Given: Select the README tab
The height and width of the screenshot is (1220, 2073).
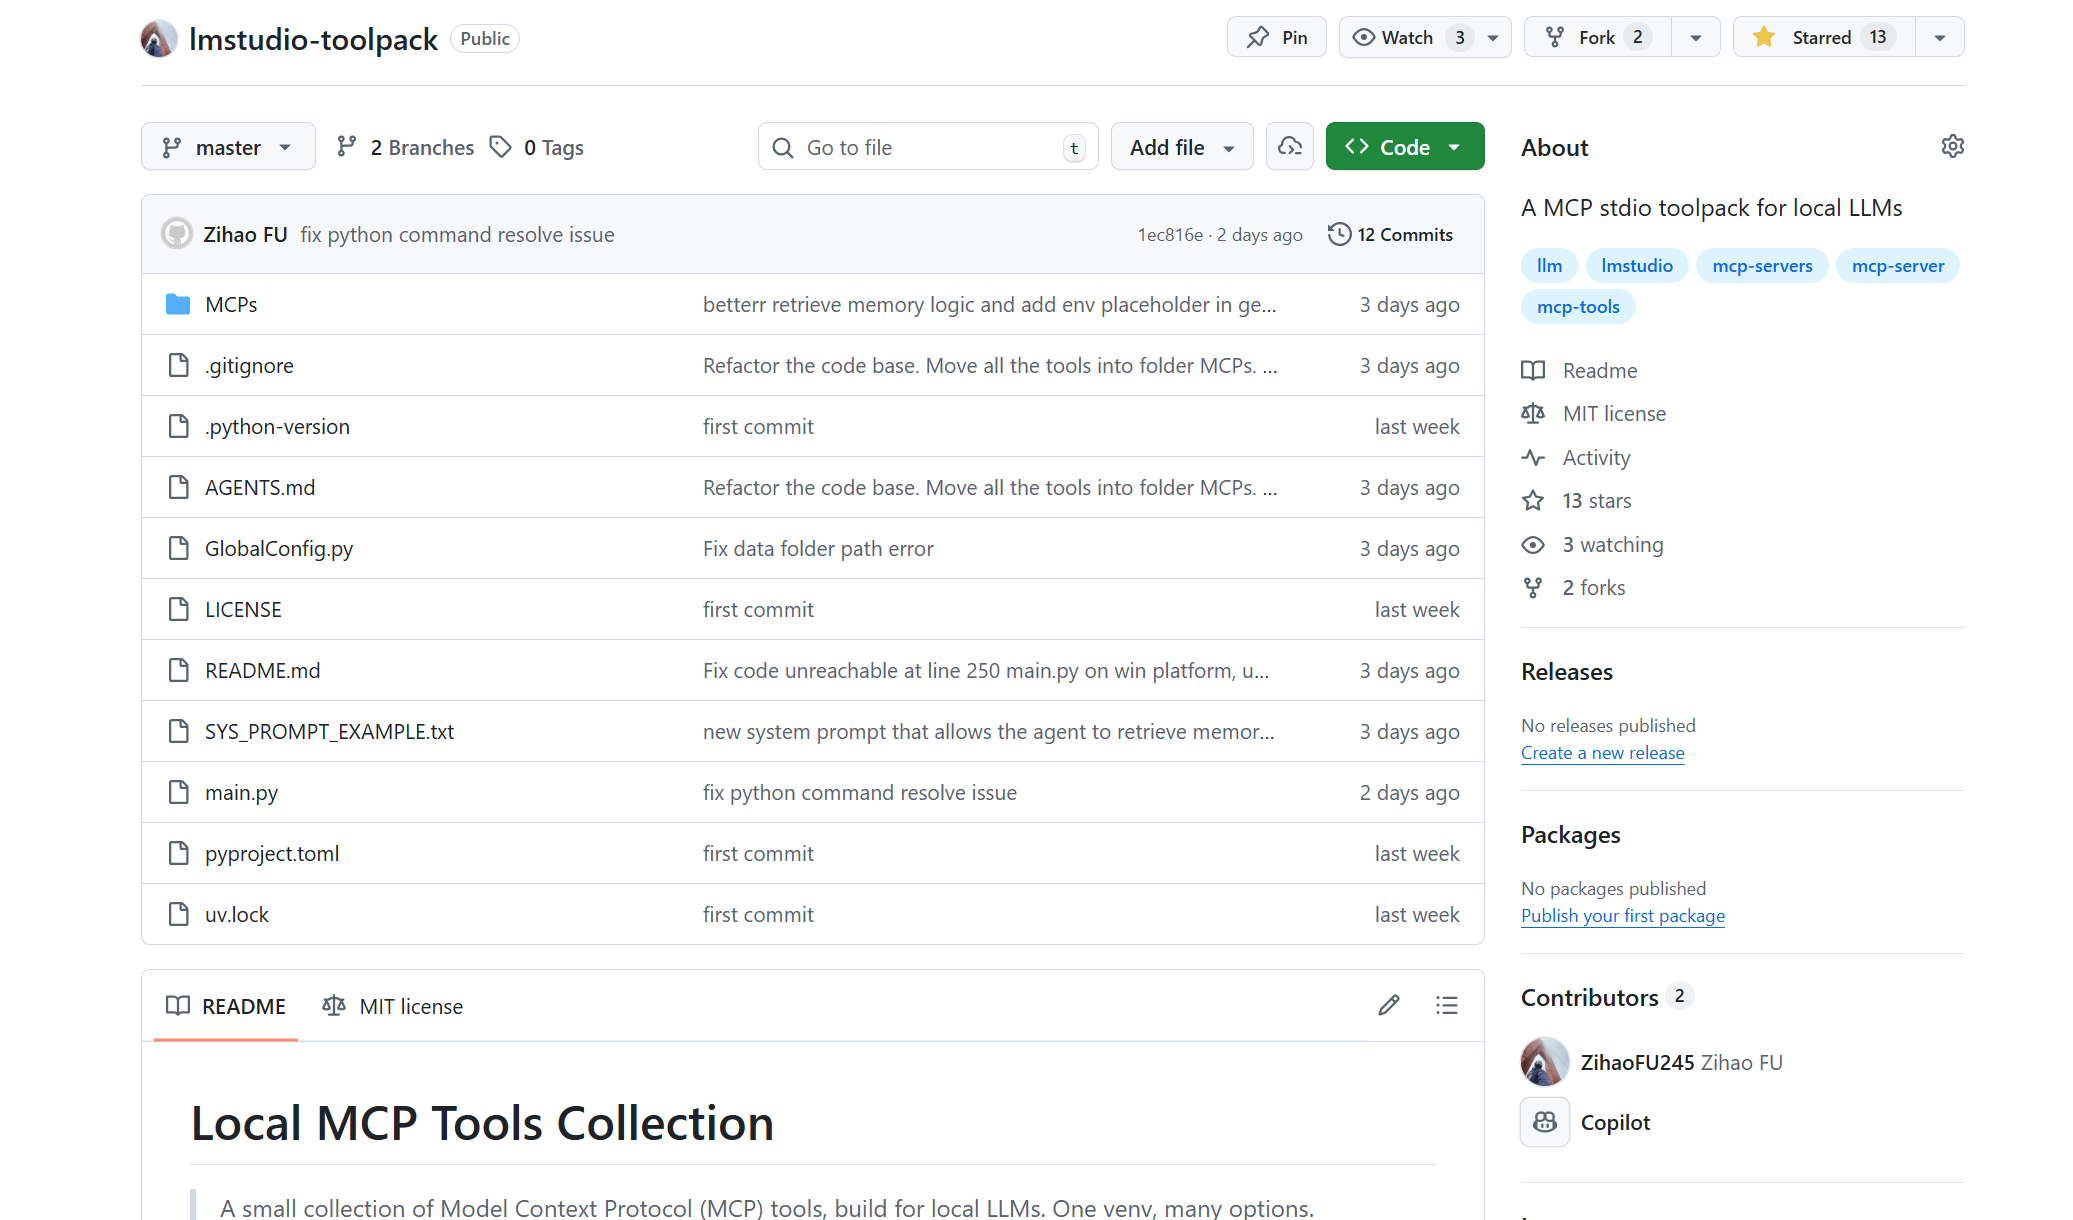Looking at the screenshot, I should (x=226, y=1006).
